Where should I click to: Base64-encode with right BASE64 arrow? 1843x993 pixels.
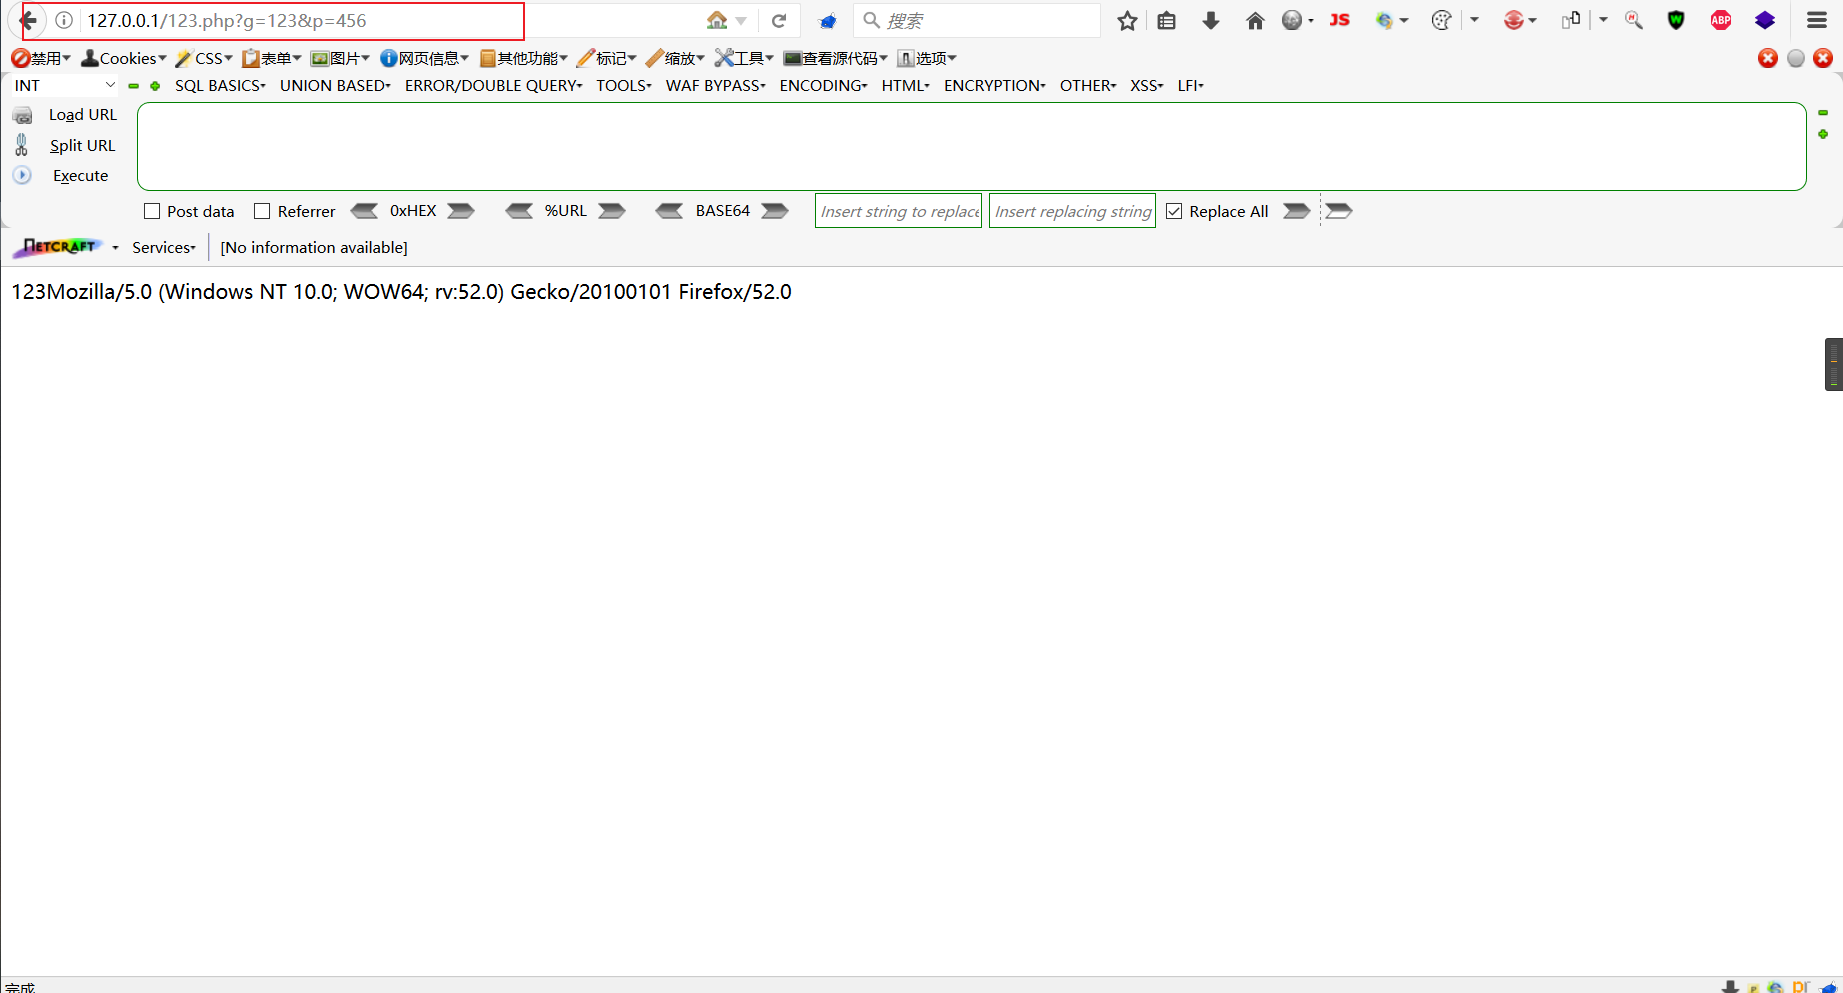(775, 211)
